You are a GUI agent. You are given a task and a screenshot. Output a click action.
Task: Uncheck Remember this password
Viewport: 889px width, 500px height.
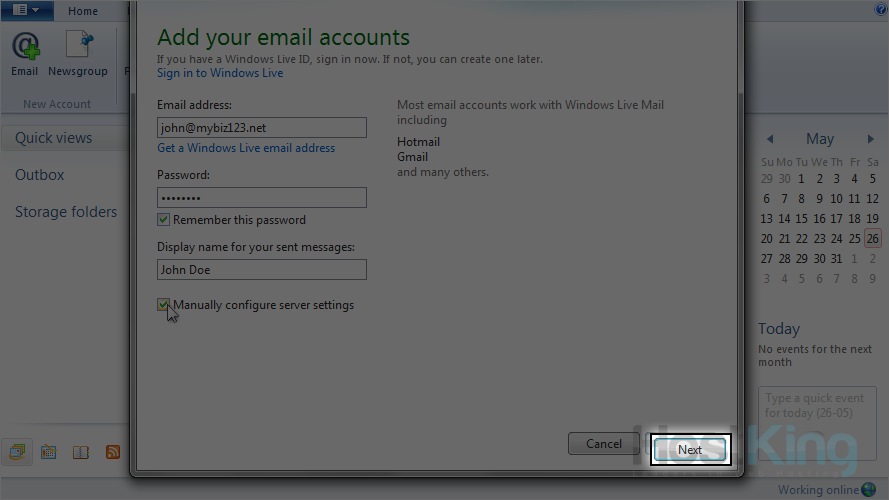164,220
